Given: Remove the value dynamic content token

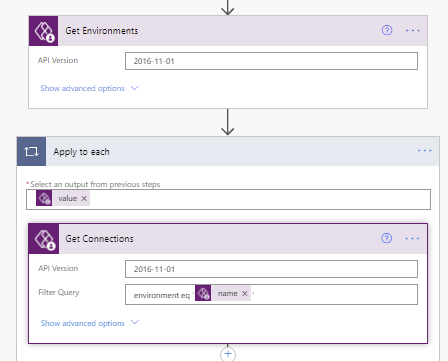Looking at the screenshot, I should point(84,198).
